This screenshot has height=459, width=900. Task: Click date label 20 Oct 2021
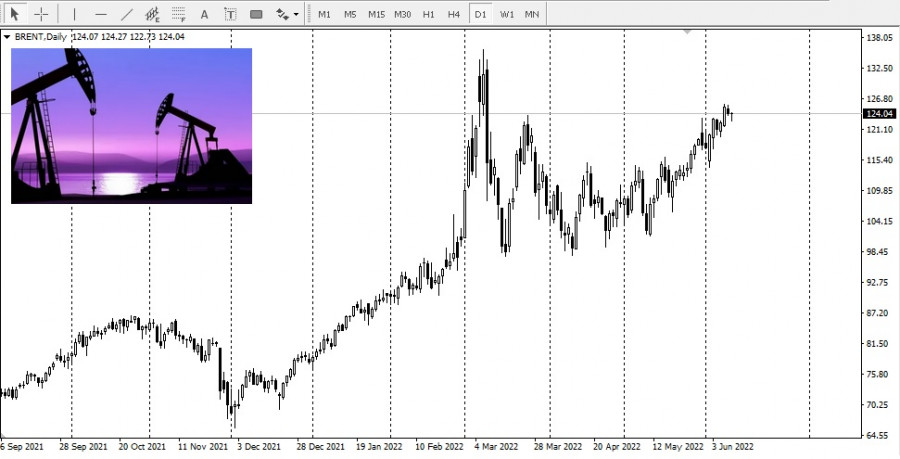click(142, 446)
